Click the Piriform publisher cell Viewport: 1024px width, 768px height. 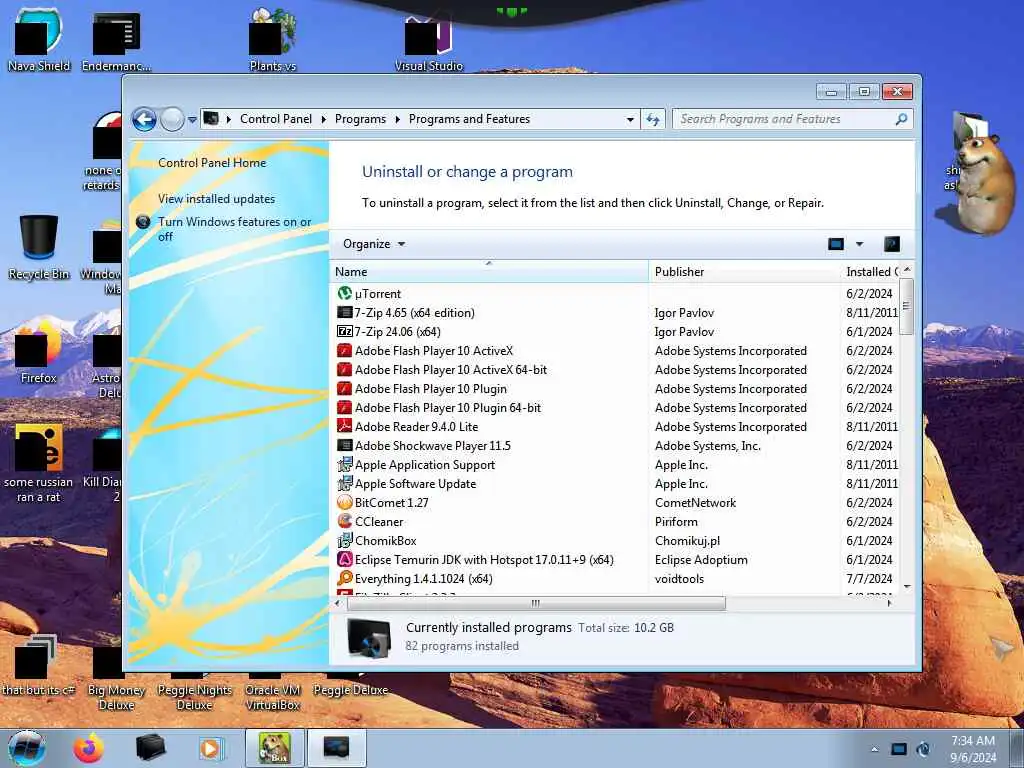(x=676, y=521)
